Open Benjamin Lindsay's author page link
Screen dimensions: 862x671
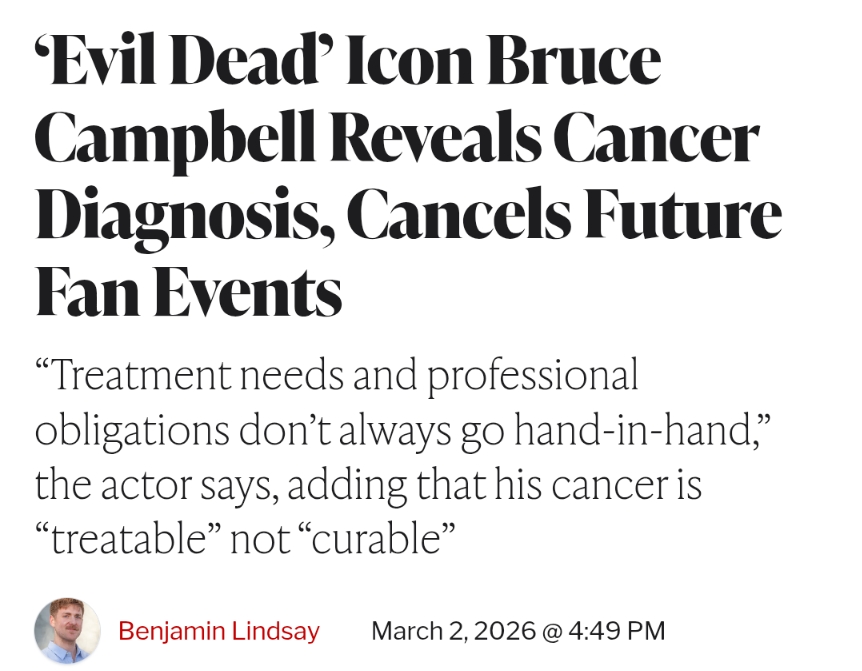[219, 631]
